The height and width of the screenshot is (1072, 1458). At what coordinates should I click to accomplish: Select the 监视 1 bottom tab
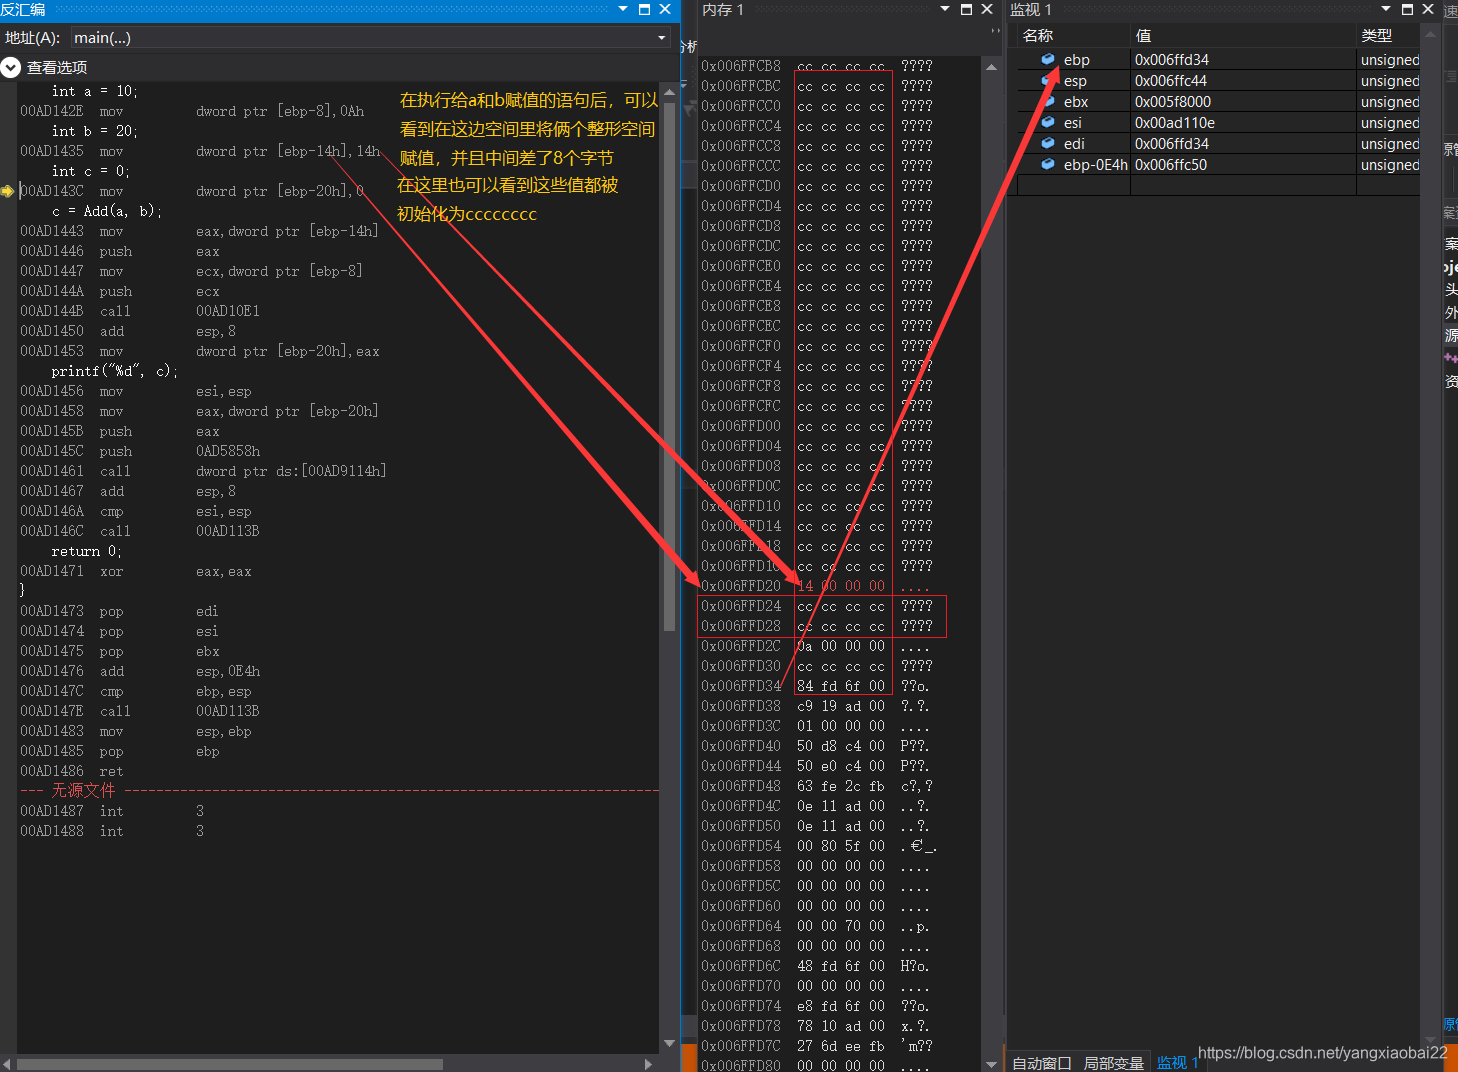(1177, 1063)
